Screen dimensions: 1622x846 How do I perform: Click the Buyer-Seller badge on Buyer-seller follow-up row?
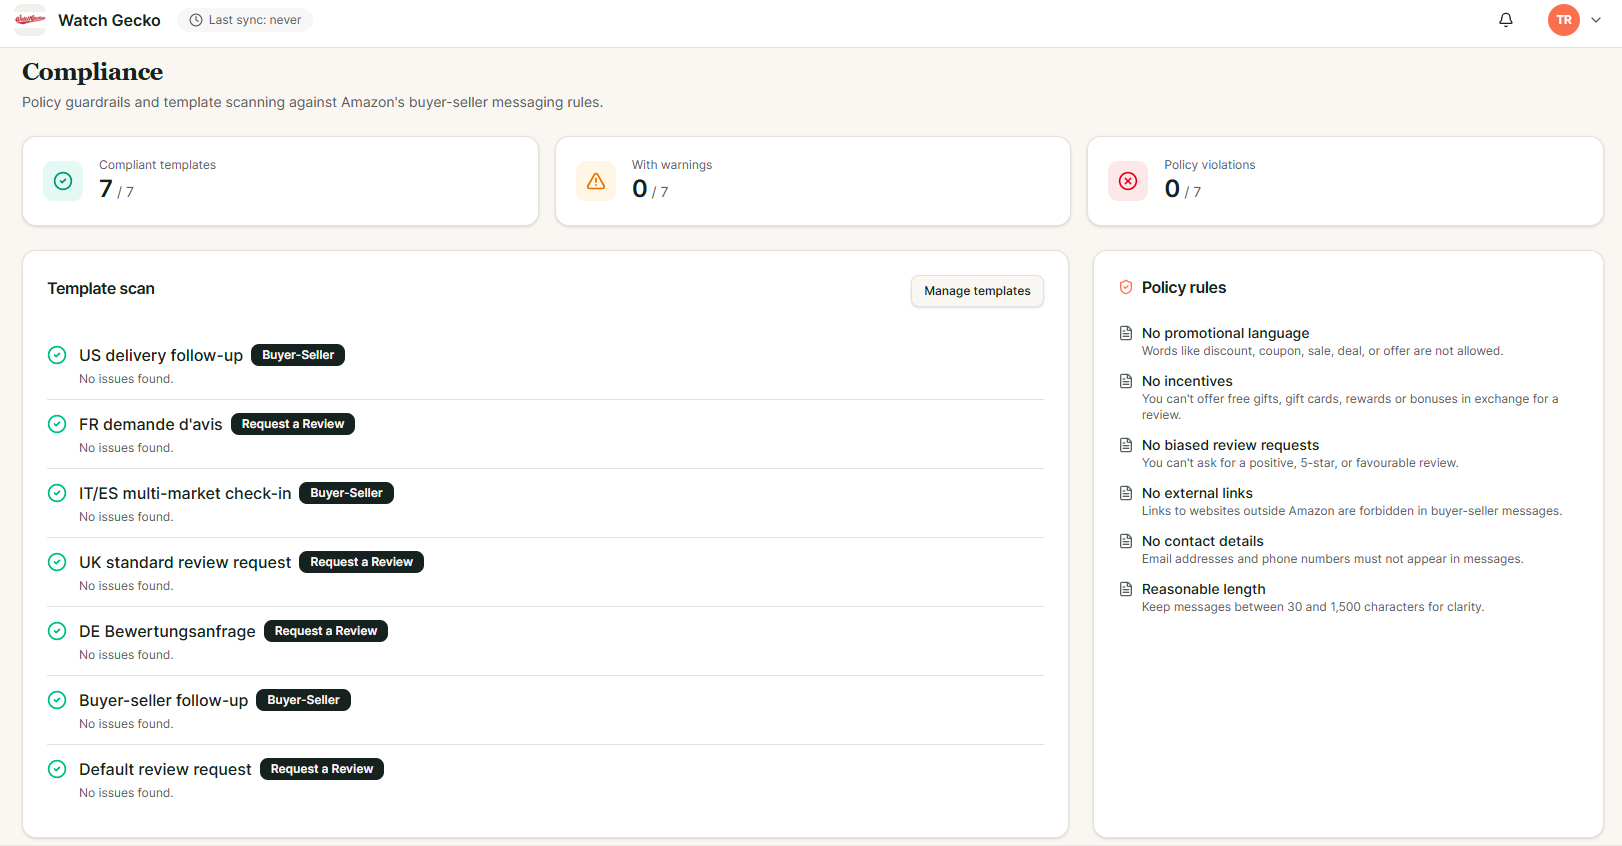(303, 700)
